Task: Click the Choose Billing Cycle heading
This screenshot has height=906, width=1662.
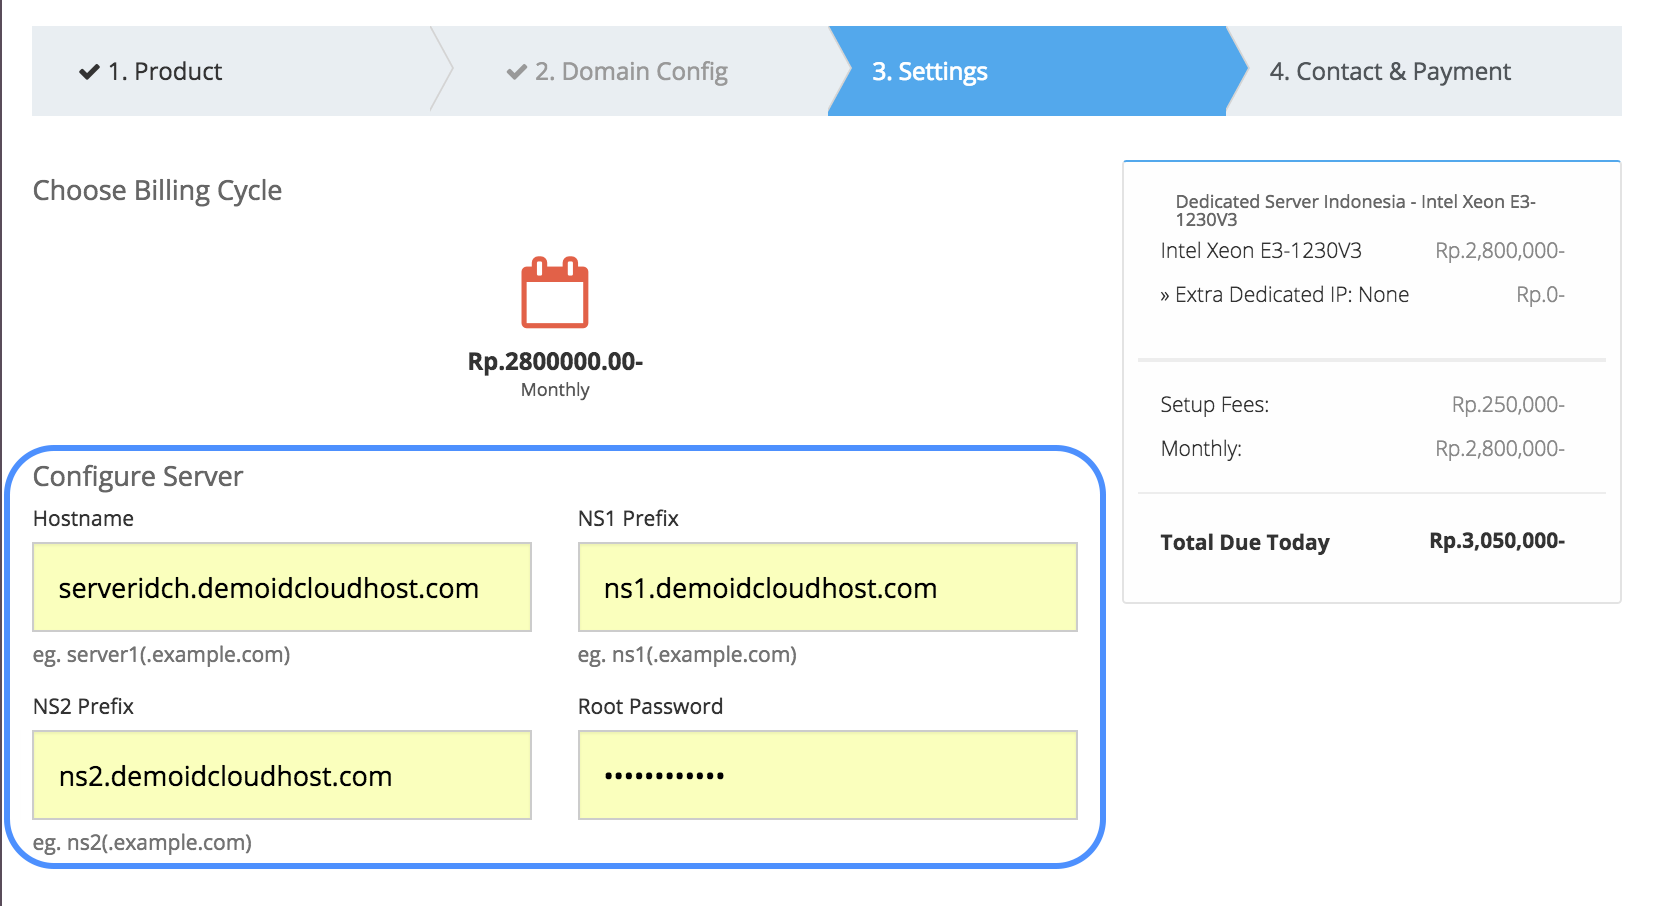Action: coord(156,190)
